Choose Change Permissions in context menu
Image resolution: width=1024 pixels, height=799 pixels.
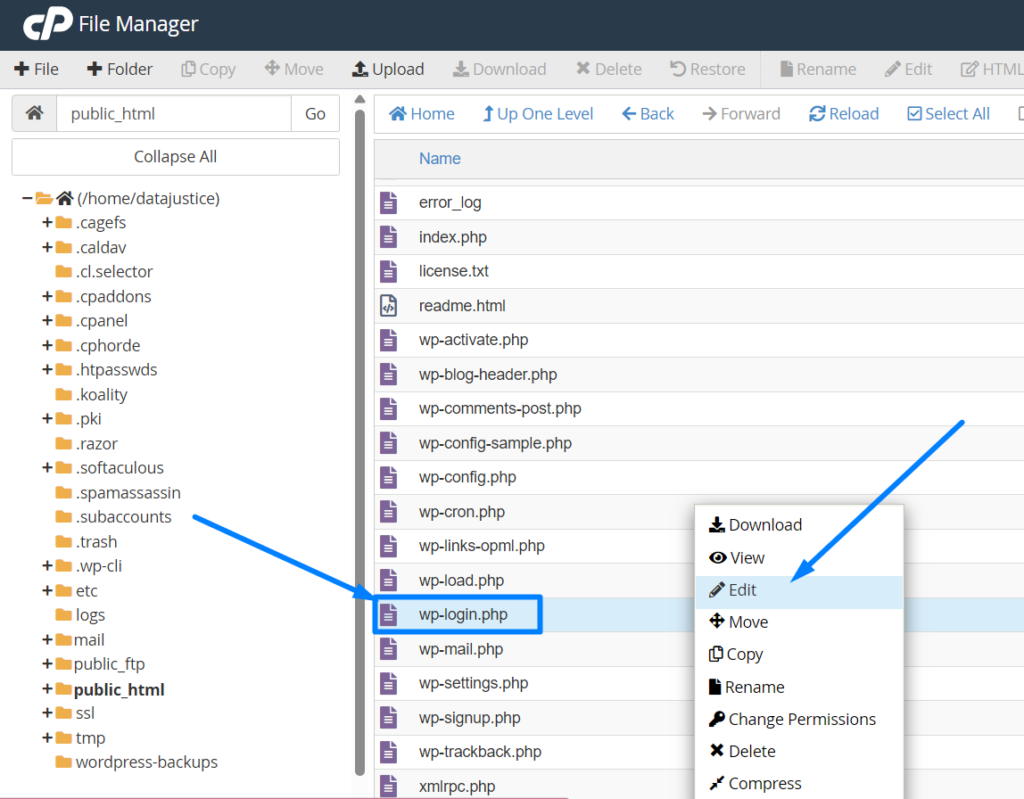coord(799,719)
